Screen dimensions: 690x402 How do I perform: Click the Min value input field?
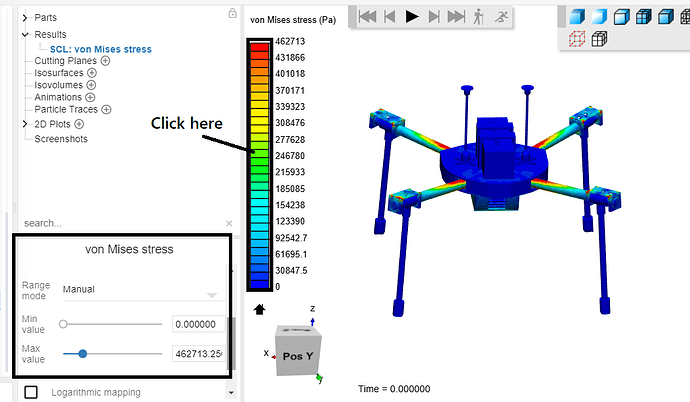click(199, 325)
